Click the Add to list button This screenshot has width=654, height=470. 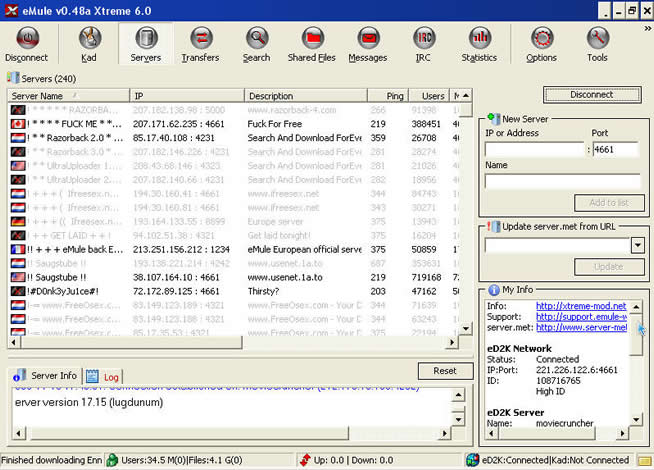pyautogui.click(x=609, y=203)
